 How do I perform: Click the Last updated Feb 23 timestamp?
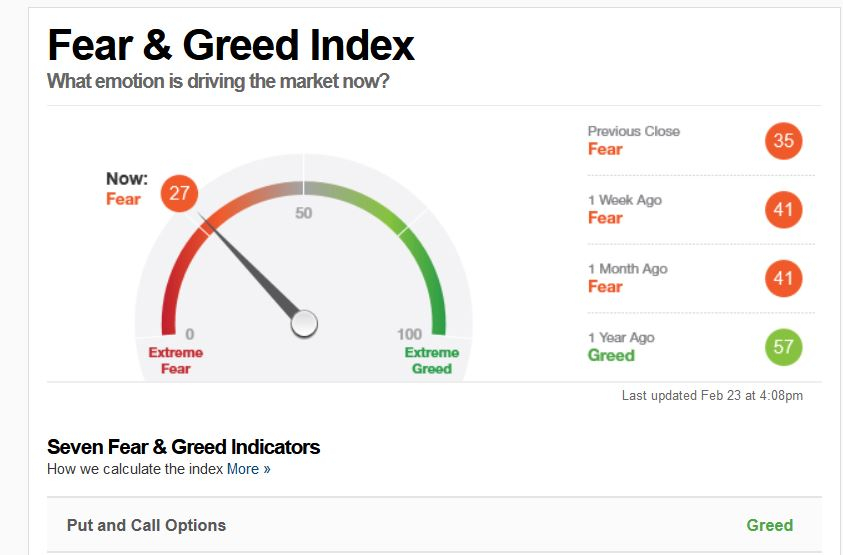pos(712,395)
